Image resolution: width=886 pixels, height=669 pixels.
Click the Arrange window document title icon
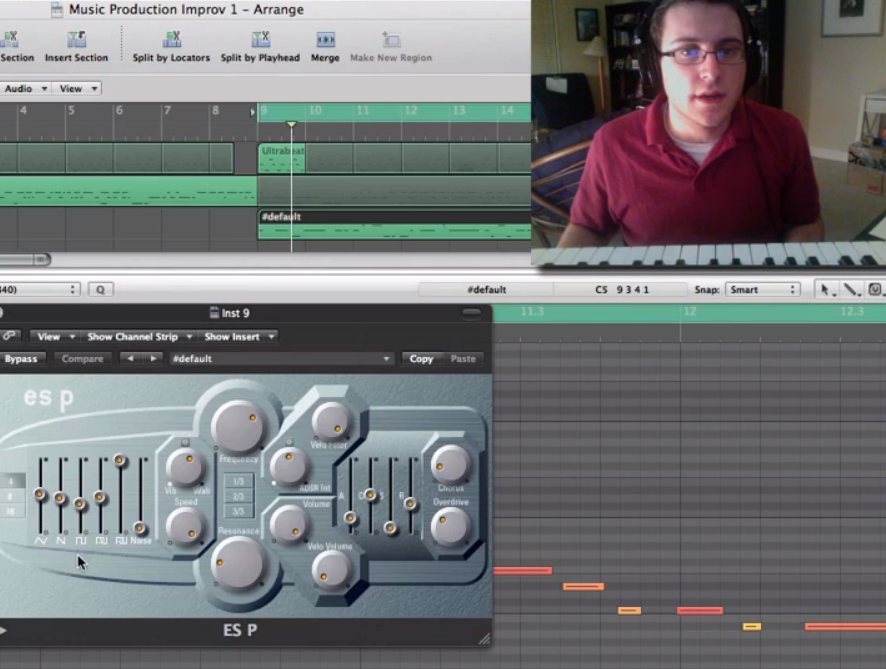[57, 10]
